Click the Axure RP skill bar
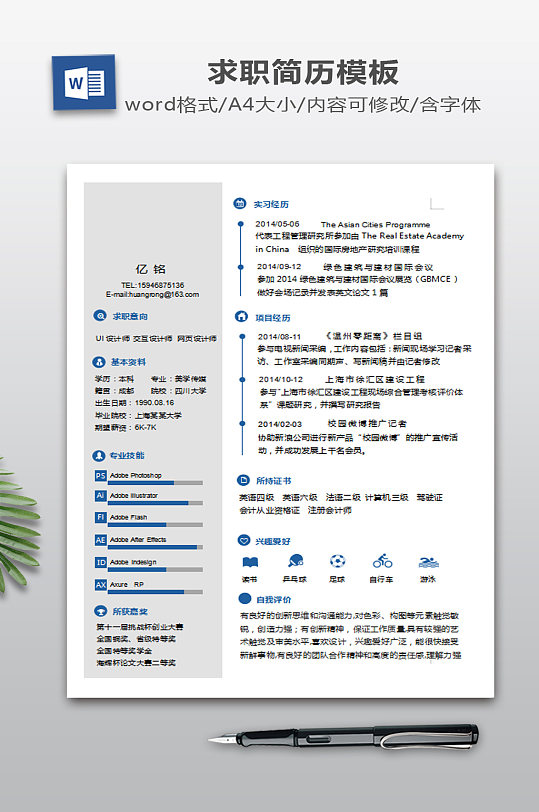 [155, 591]
